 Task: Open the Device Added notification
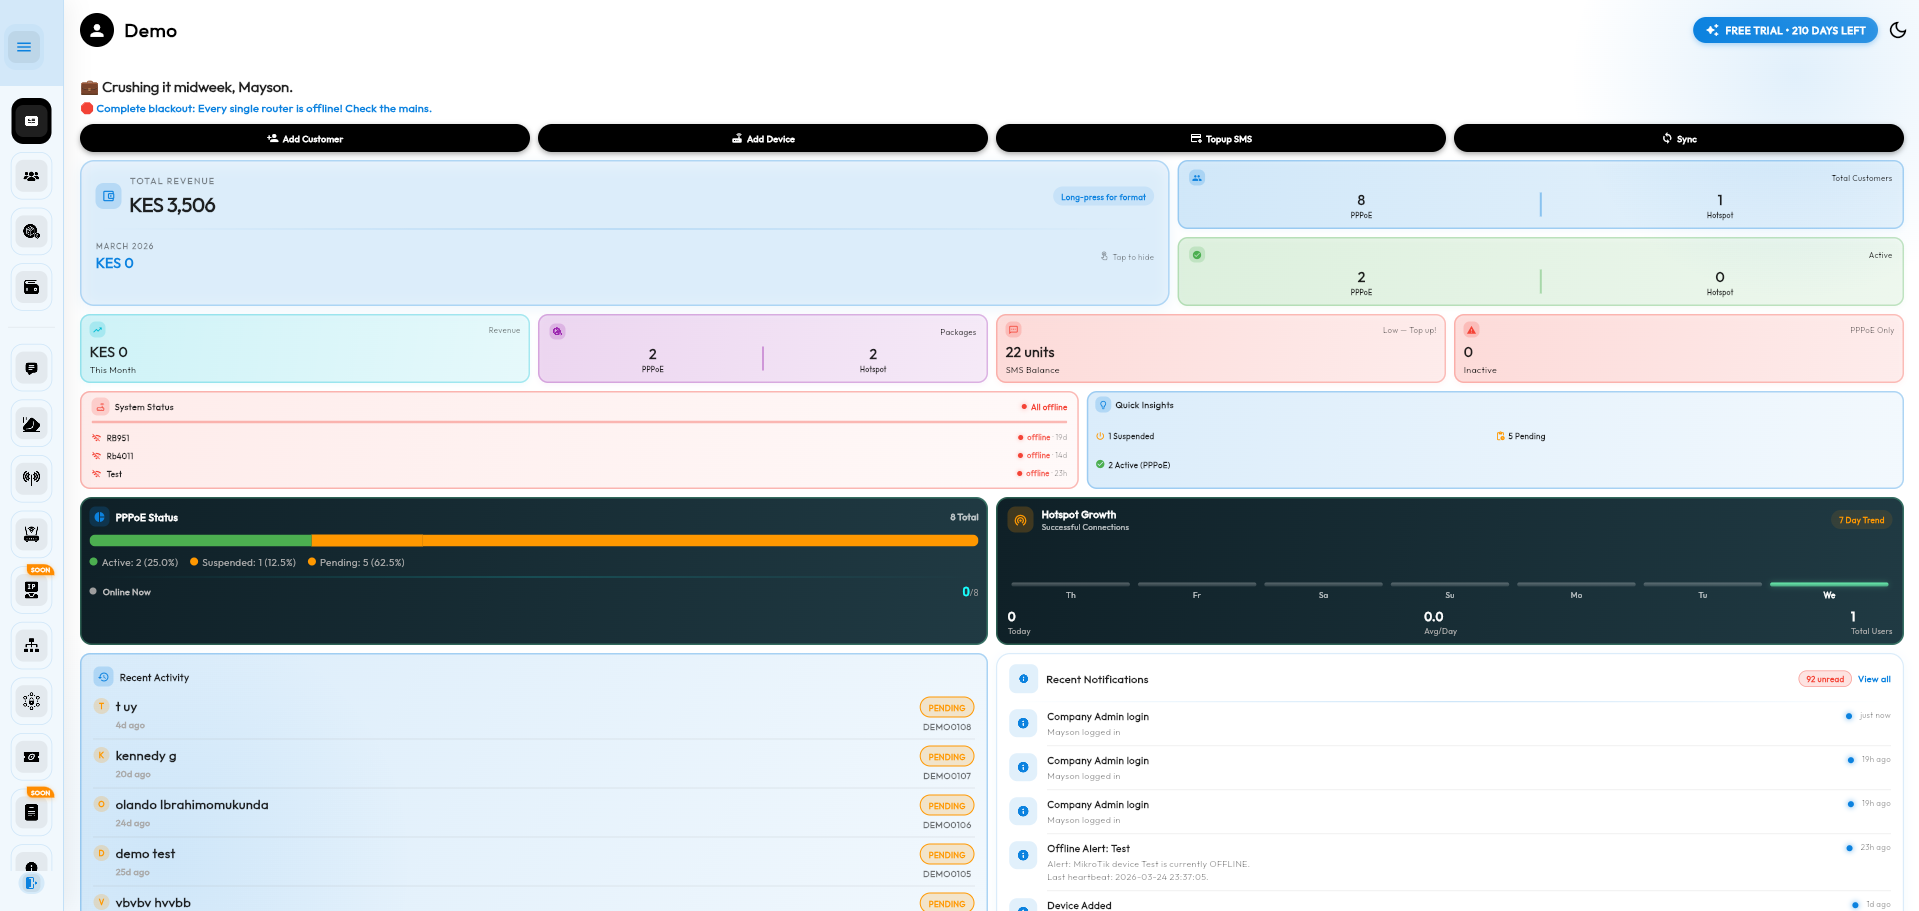1450,905
